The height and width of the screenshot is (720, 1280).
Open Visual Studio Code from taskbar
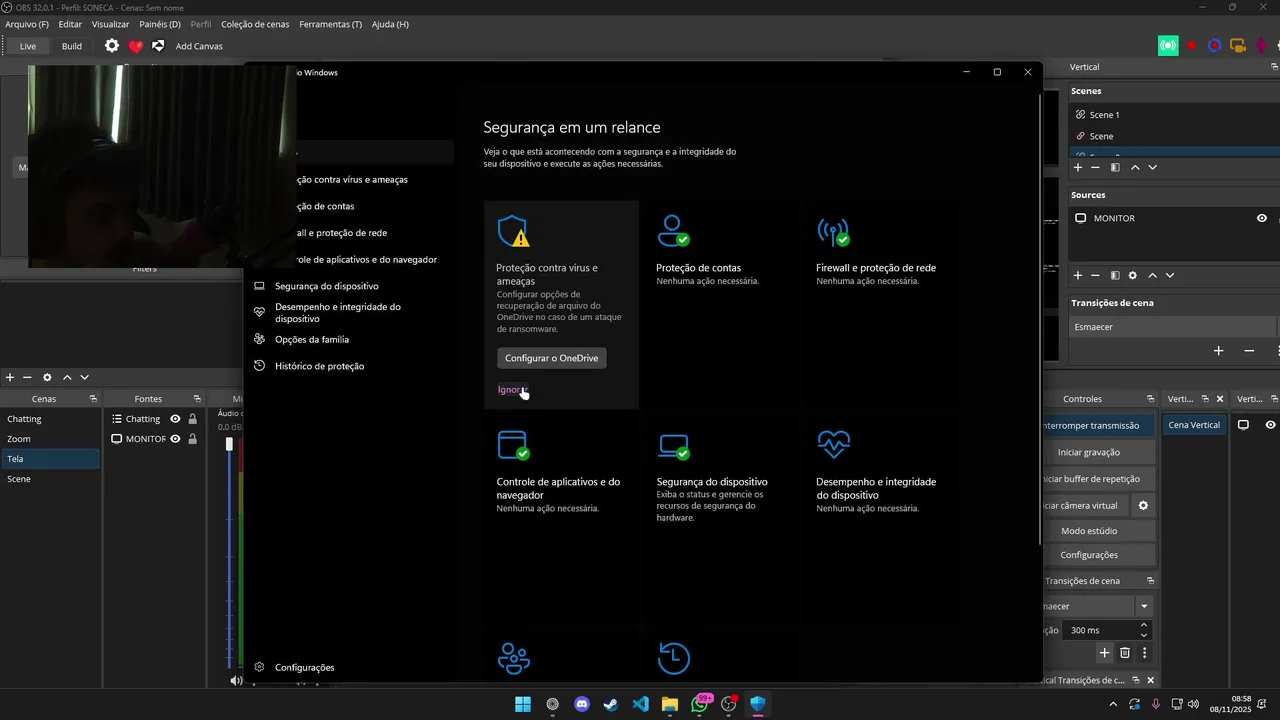641,704
